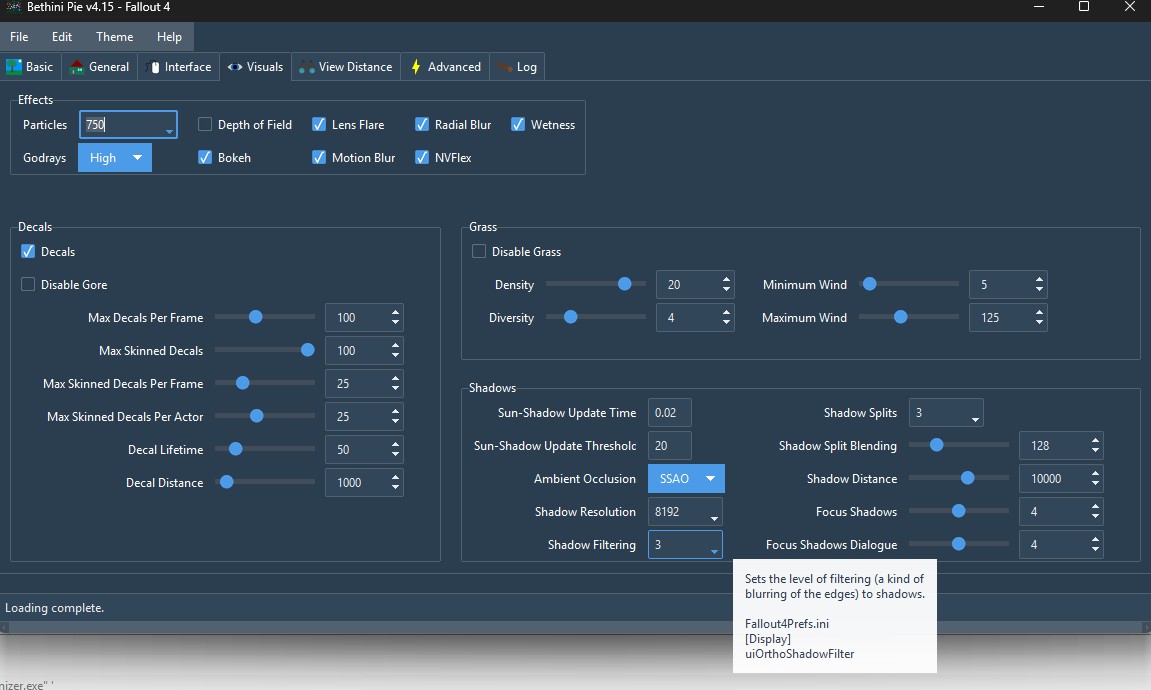Click the Max Decals Per Frame value field
The image size is (1151, 690).
click(x=364, y=318)
